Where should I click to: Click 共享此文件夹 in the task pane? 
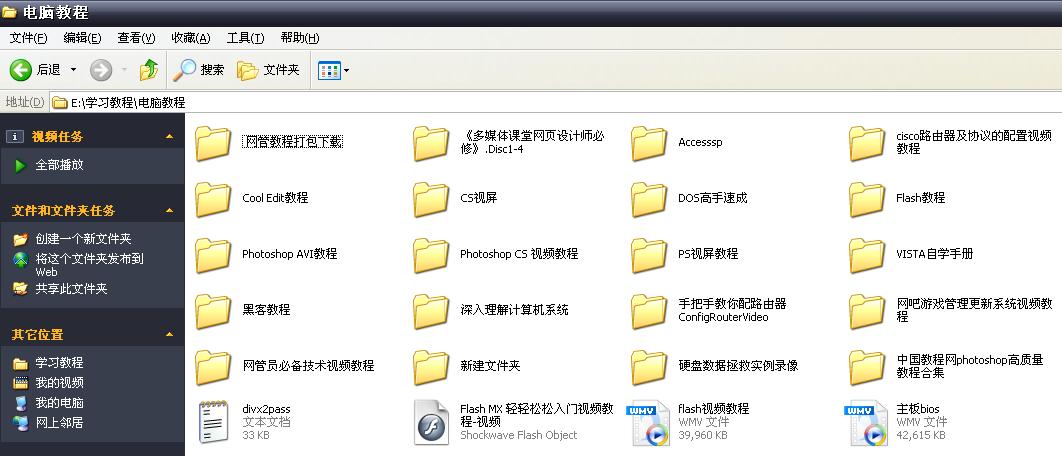(71, 289)
